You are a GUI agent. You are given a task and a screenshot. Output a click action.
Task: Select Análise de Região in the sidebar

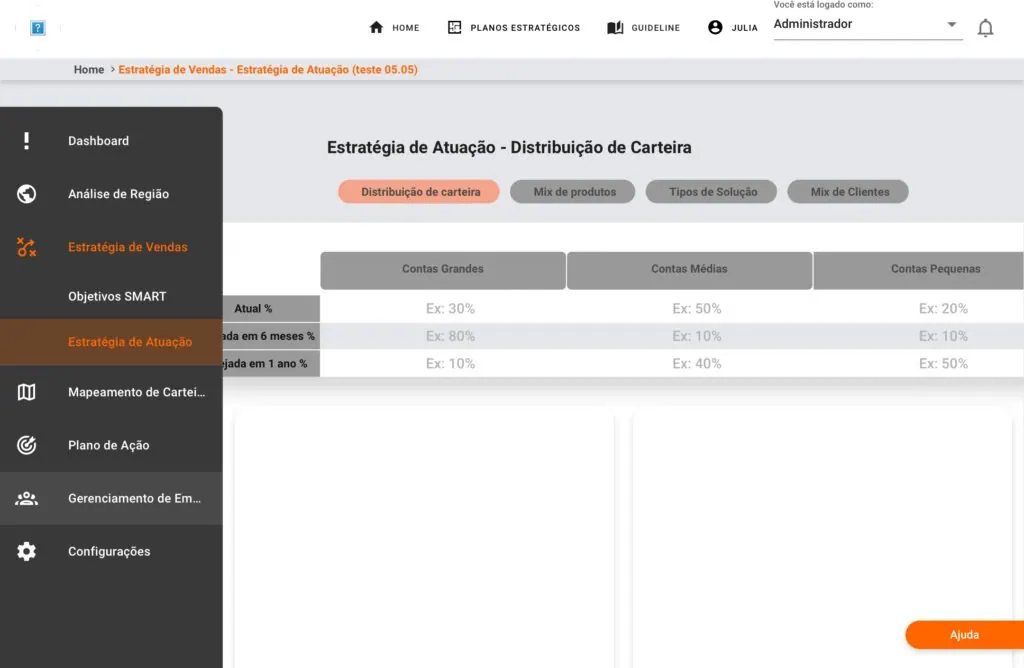(111, 194)
